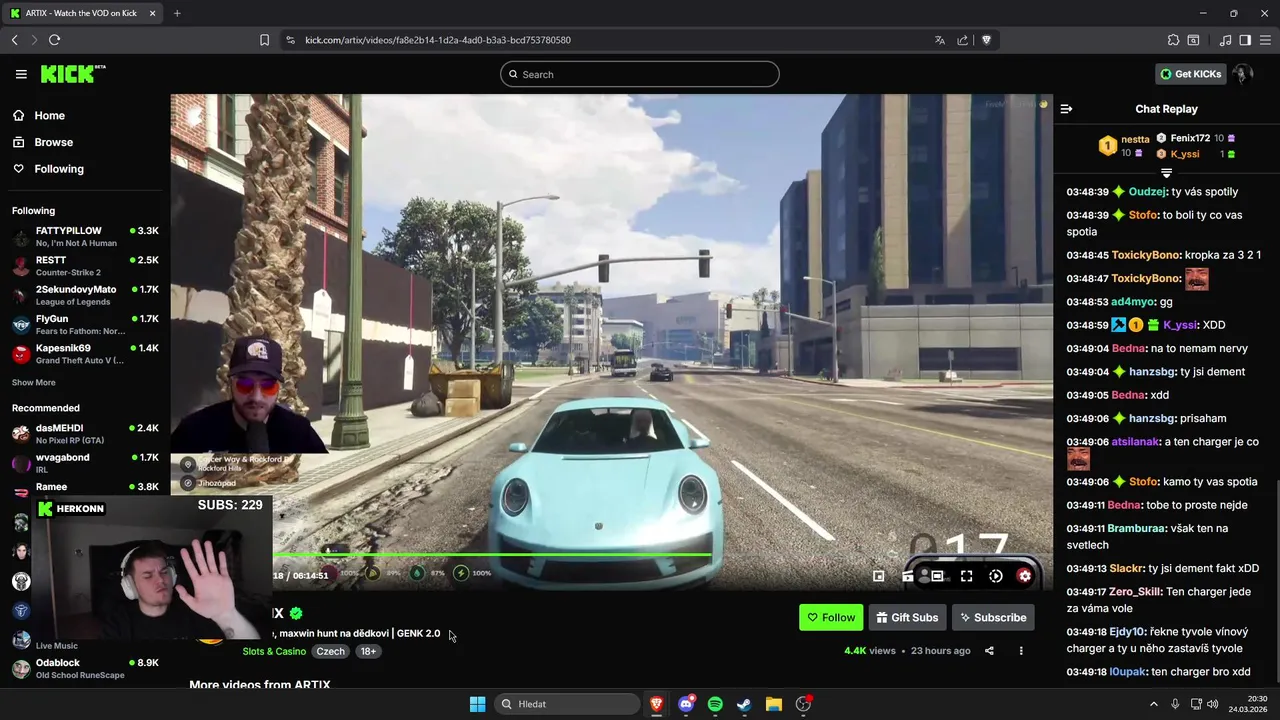Click the Subscribe button
The width and height of the screenshot is (1280, 720).
tap(993, 618)
